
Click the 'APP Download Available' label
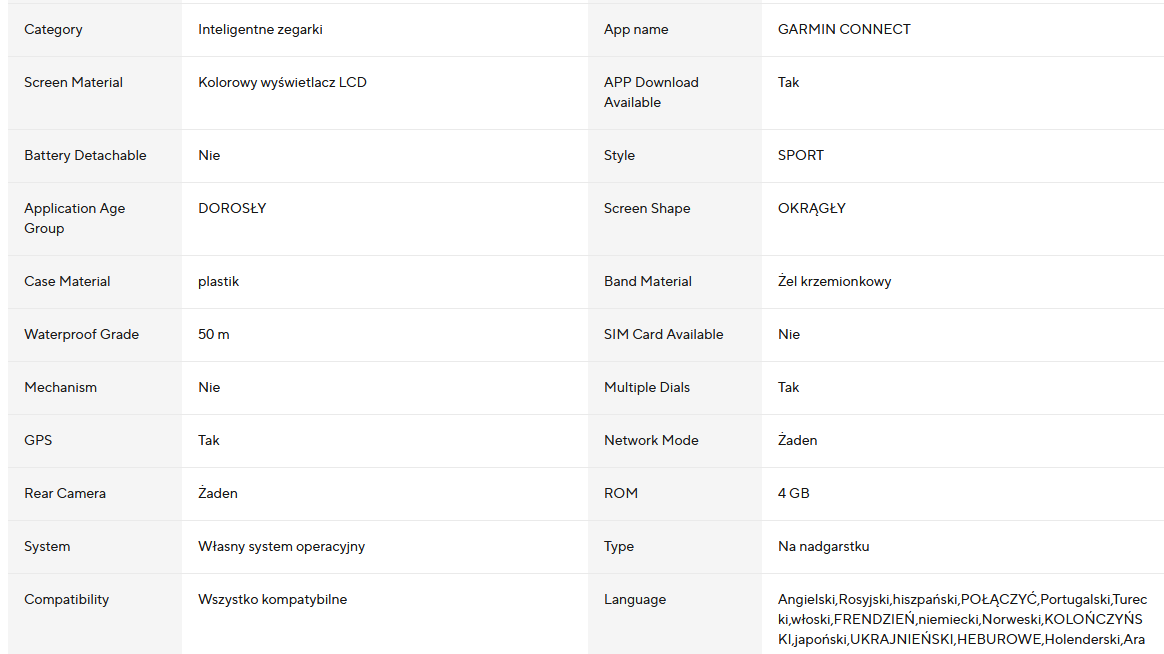coord(651,92)
